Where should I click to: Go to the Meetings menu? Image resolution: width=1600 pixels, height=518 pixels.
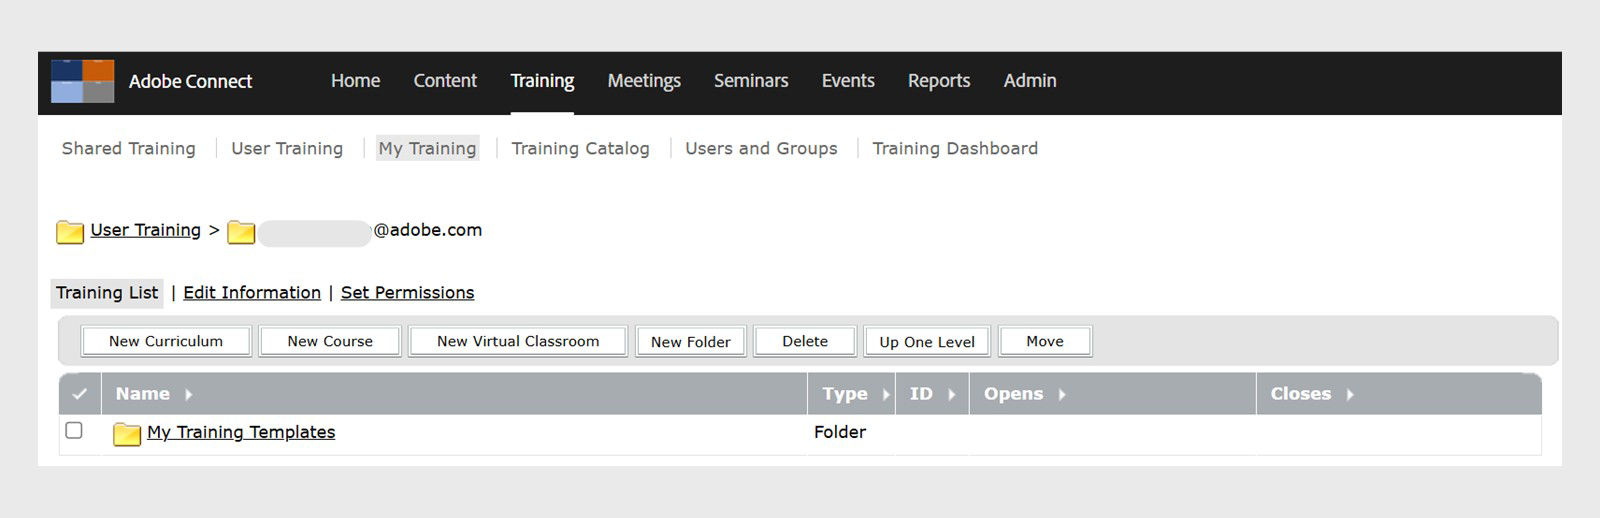pos(644,81)
